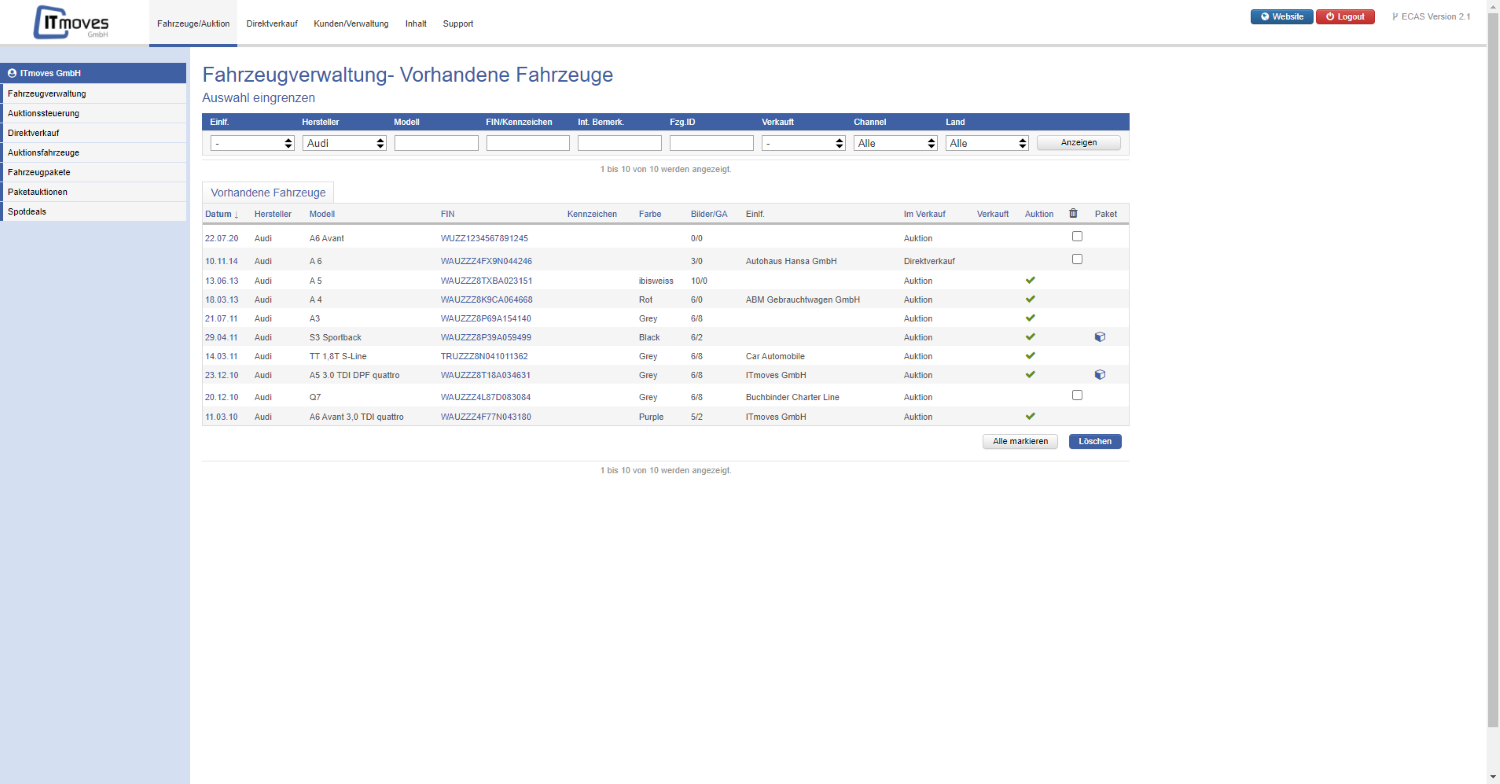Click the ITmoves GmbH logo
This screenshot has height=784, width=1500.
(71, 22)
